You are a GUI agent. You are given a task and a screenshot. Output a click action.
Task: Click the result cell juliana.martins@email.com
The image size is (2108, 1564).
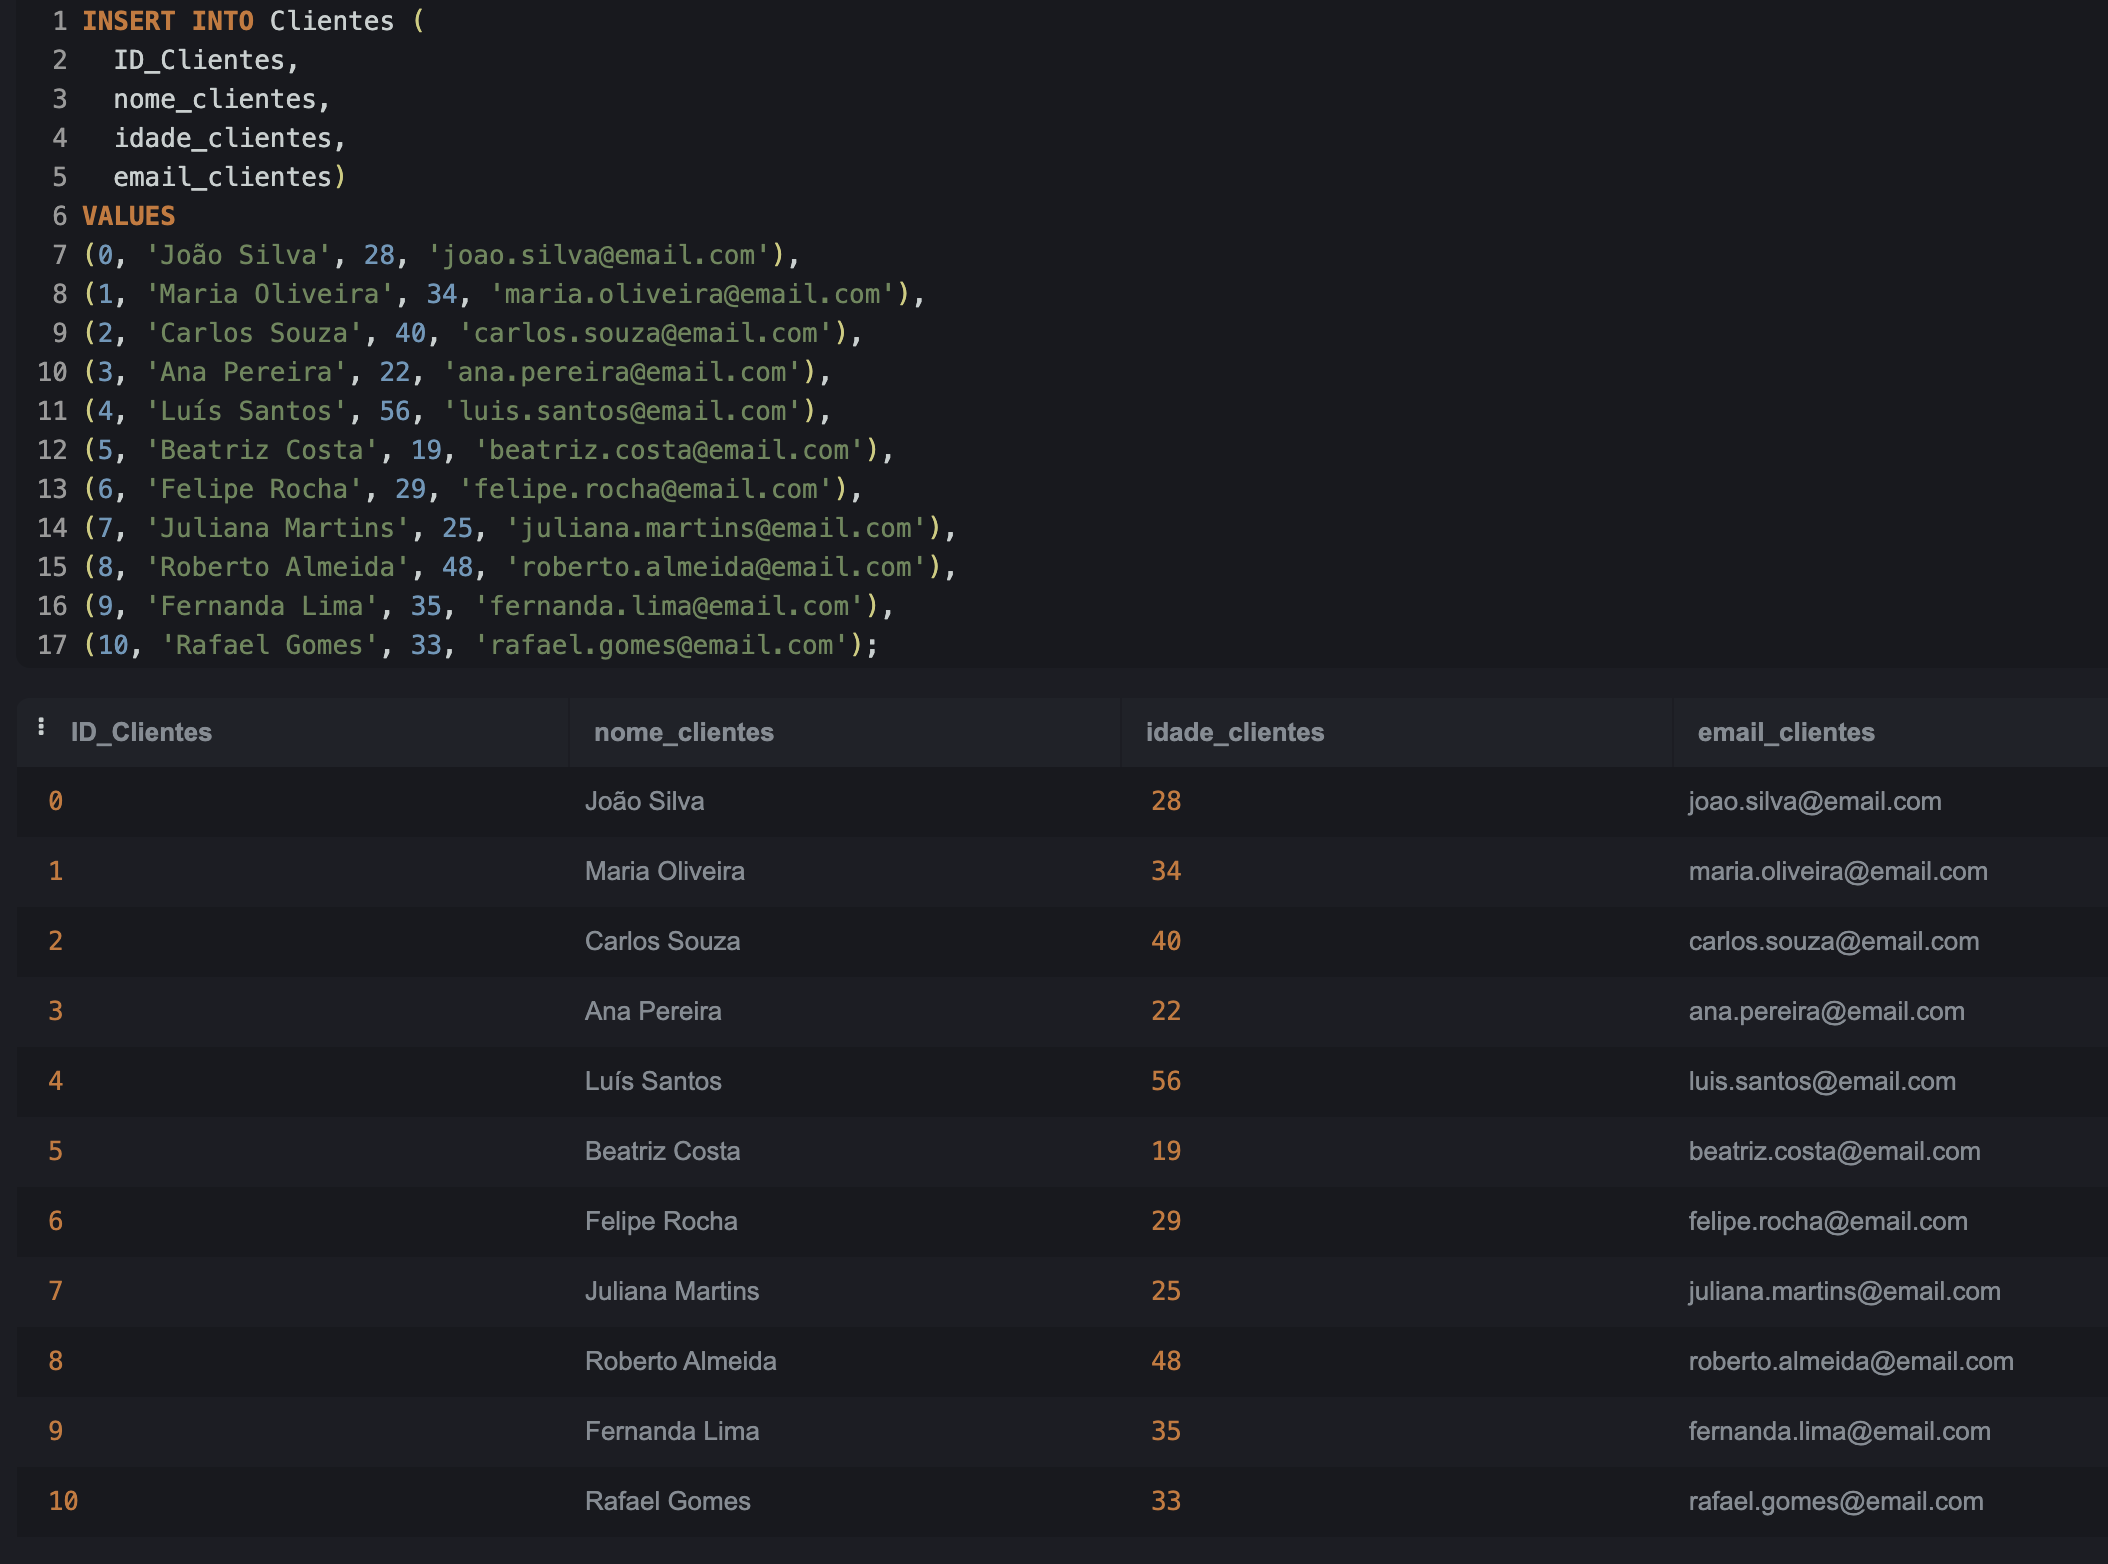point(1845,1291)
